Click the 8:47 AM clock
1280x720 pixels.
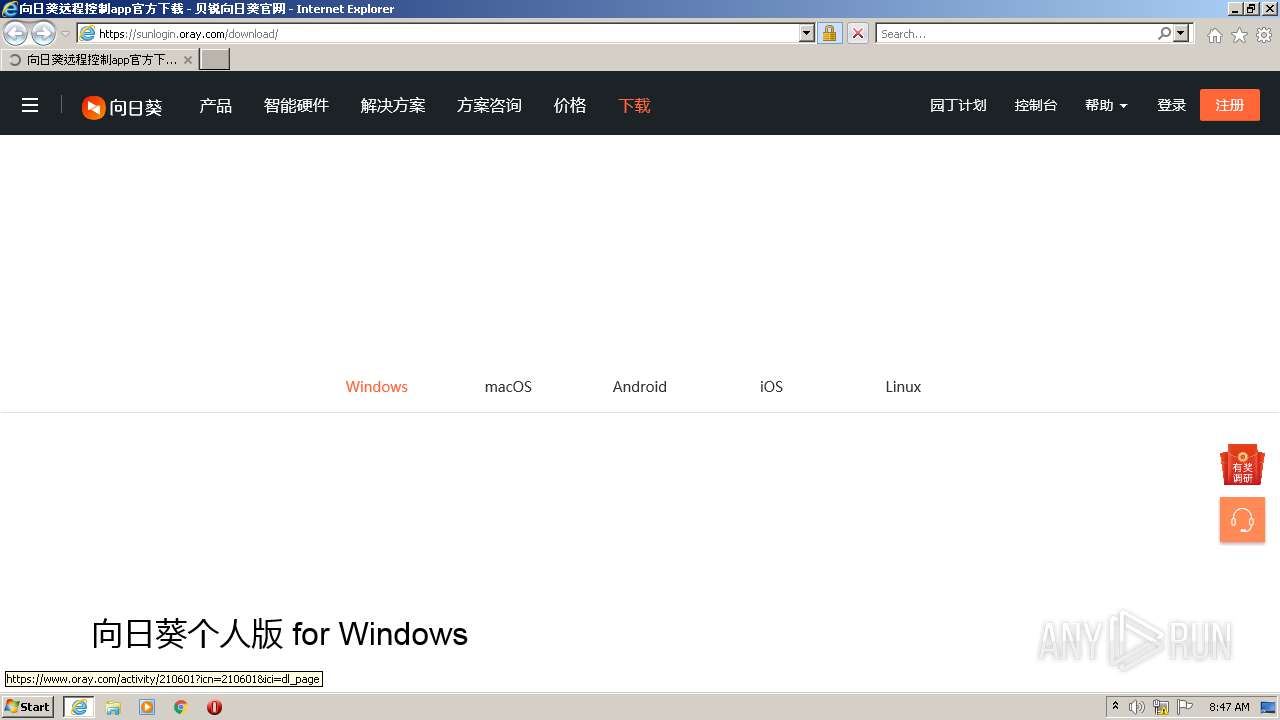(x=1229, y=707)
